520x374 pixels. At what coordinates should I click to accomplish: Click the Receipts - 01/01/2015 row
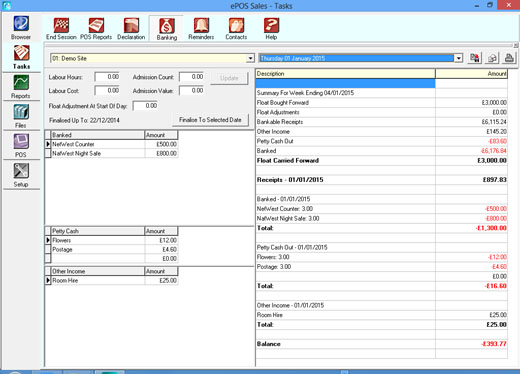(x=382, y=180)
